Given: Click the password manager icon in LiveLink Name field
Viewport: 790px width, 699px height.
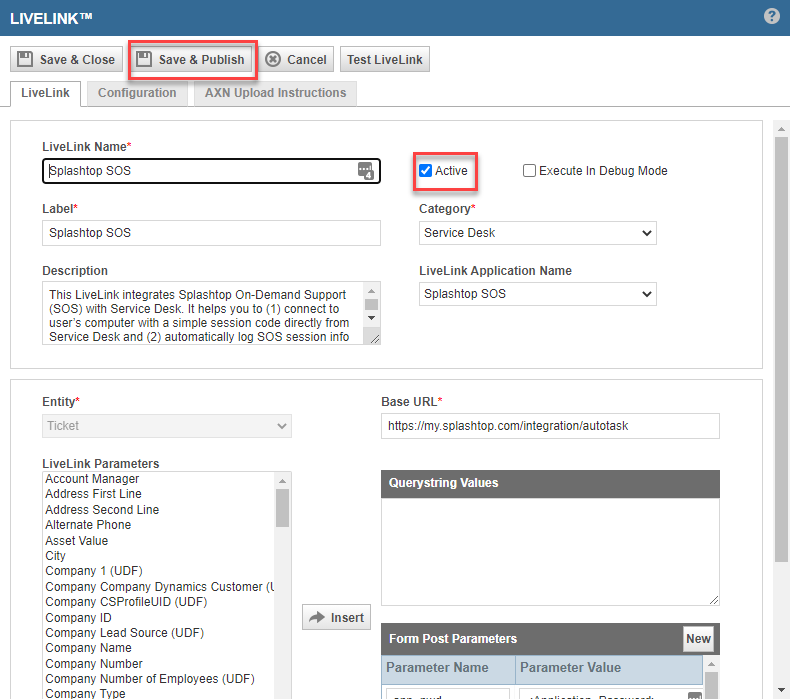Looking at the screenshot, I should 366,171.
